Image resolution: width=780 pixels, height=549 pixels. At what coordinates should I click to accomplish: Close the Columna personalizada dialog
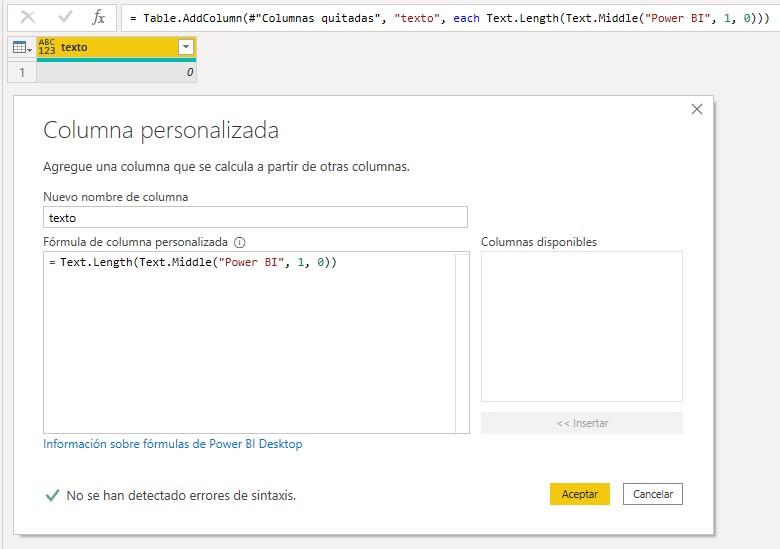(697, 110)
